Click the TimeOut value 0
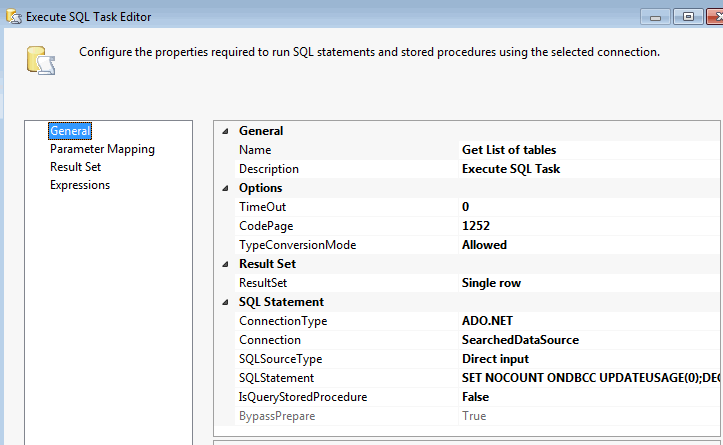Image resolution: width=723 pixels, height=445 pixels. 590,207
